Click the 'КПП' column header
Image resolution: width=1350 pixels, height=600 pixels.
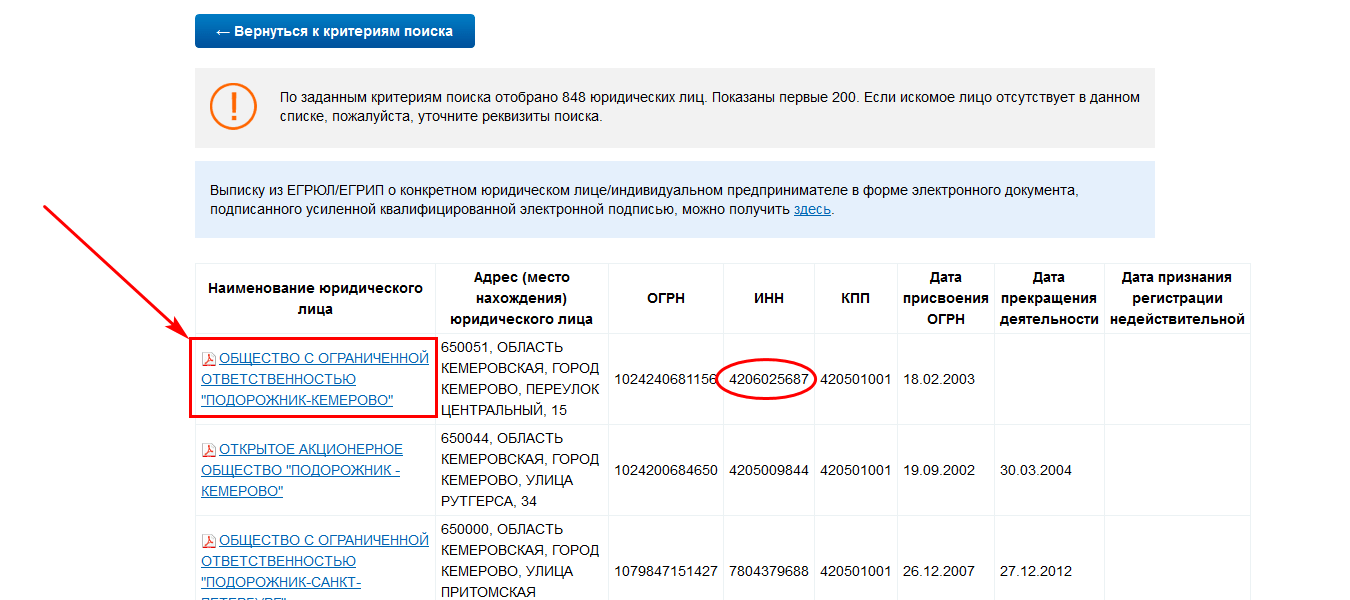[x=856, y=298]
